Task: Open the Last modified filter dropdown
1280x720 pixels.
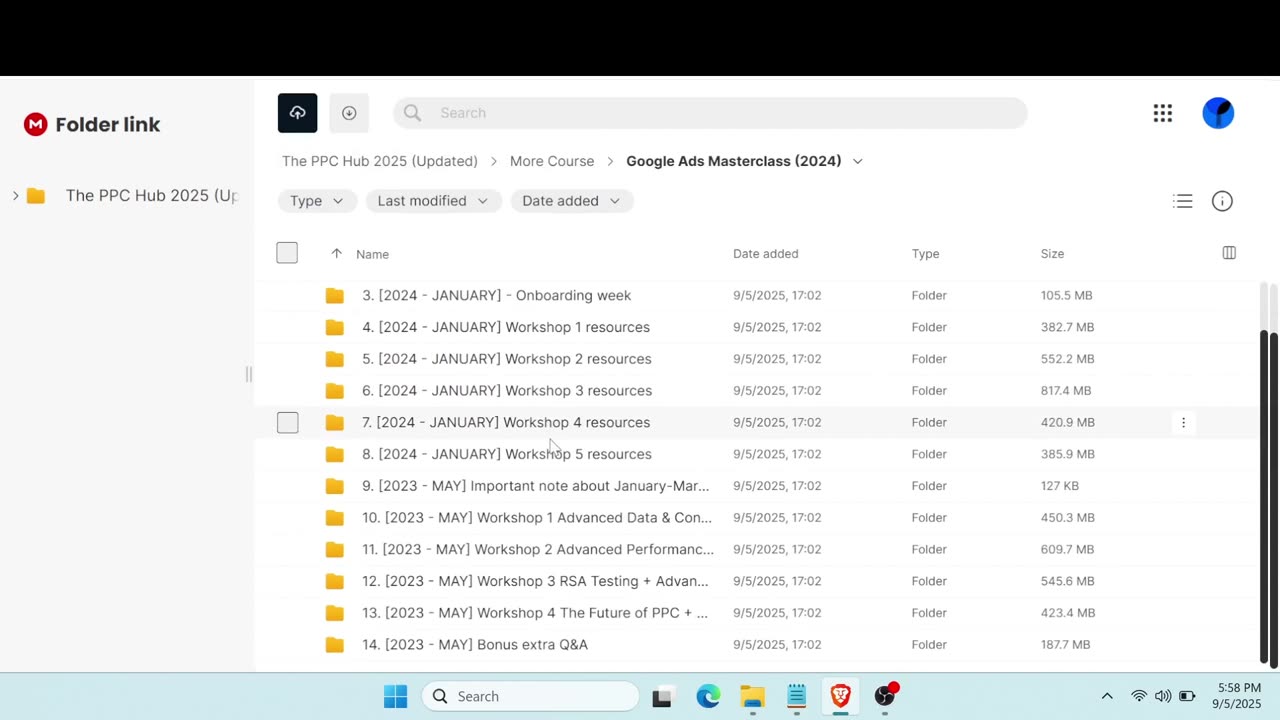Action: 432,201
